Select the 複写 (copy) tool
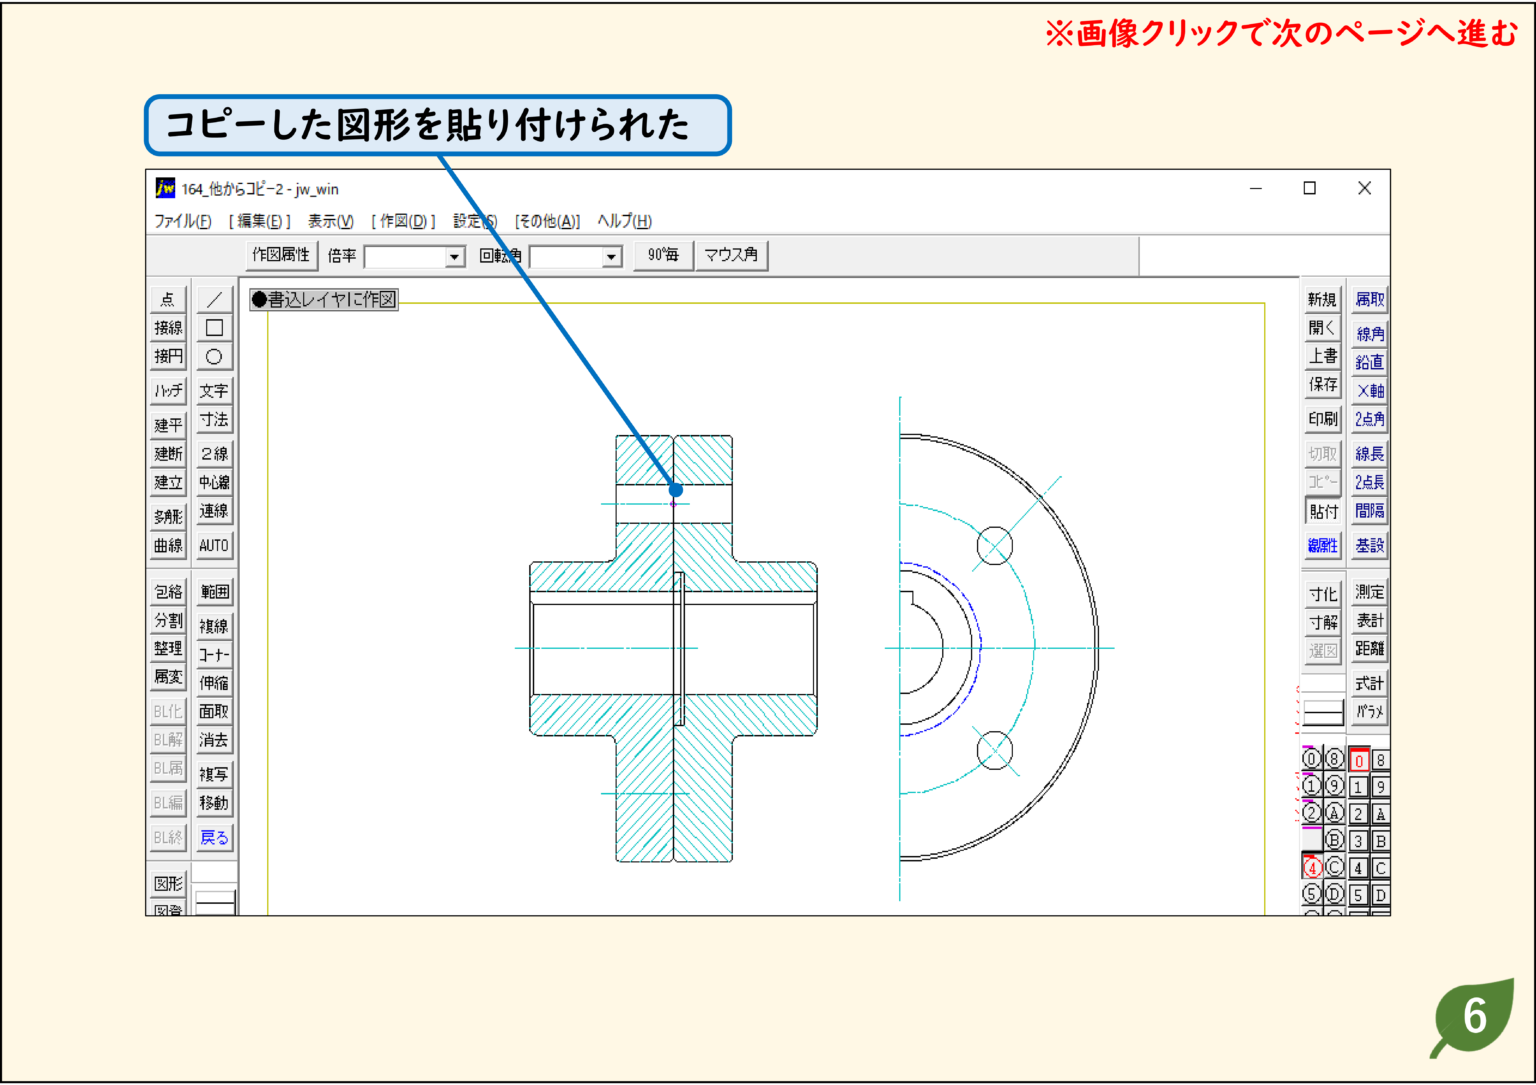This screenshot has height=1085, width=1536. point(214,773)
